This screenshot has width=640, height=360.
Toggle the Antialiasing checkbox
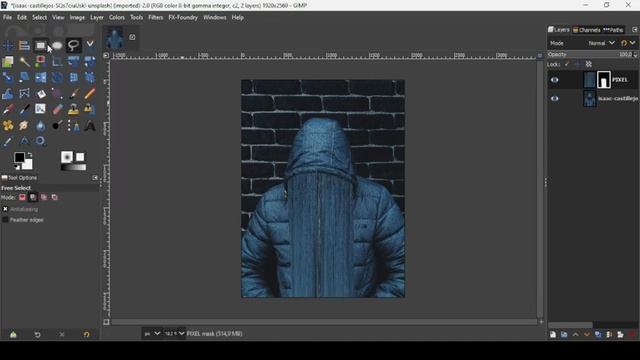tap(5, 209)
